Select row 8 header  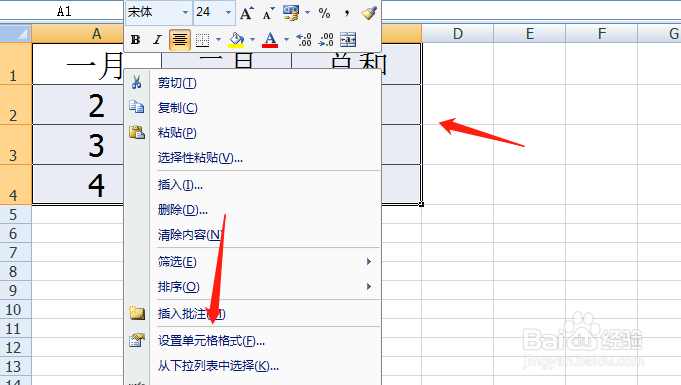[16, 271]
